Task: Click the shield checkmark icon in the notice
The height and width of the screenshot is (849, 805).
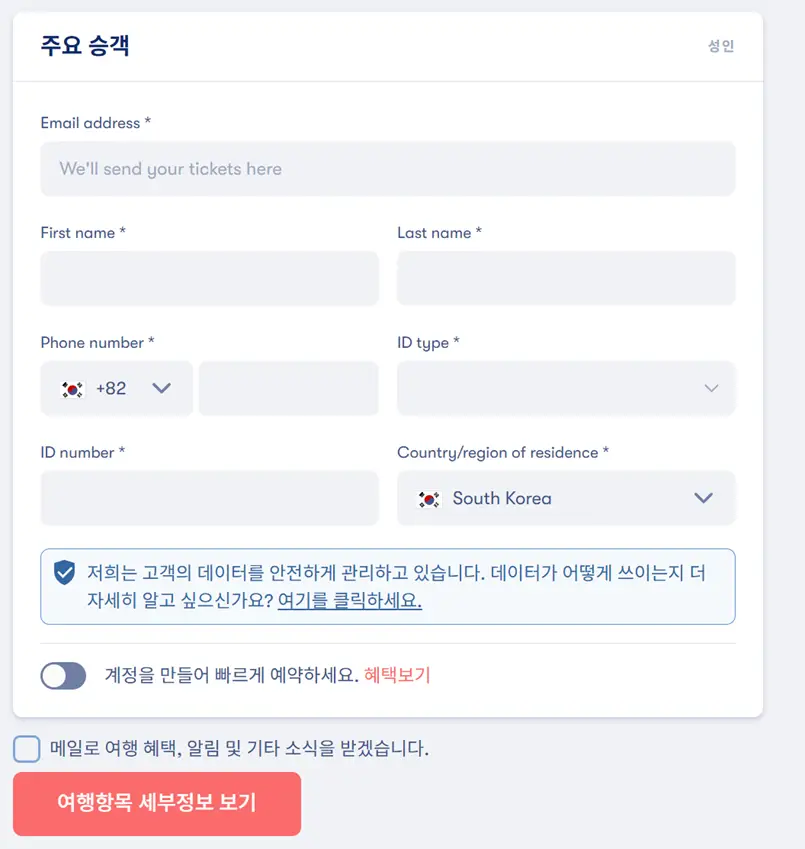Action: coord(65,573)
